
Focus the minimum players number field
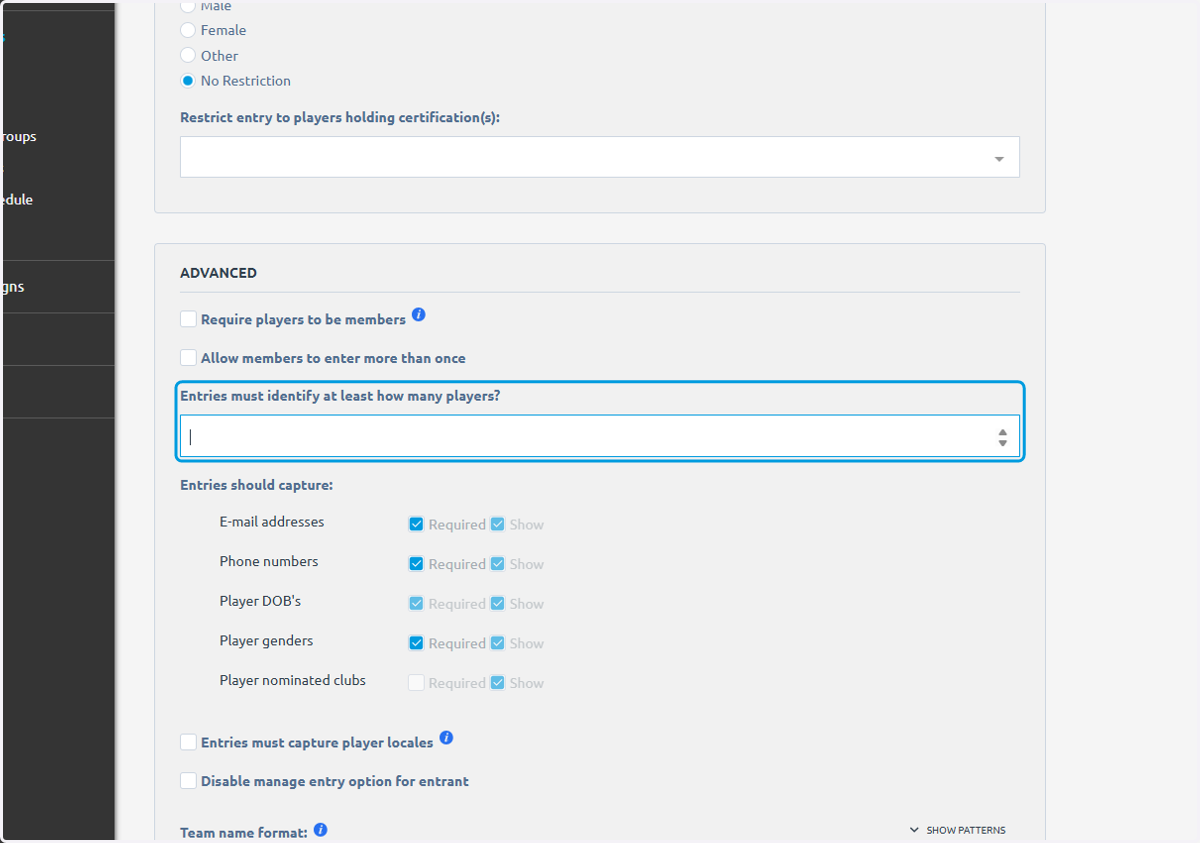click(x=600, y=436)
